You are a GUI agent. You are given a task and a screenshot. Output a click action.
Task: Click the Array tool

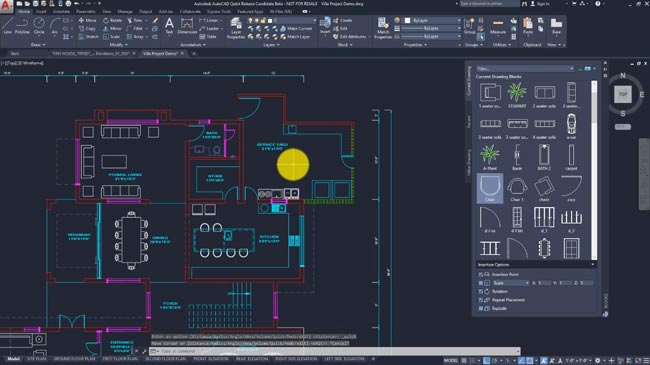(136, 36)
